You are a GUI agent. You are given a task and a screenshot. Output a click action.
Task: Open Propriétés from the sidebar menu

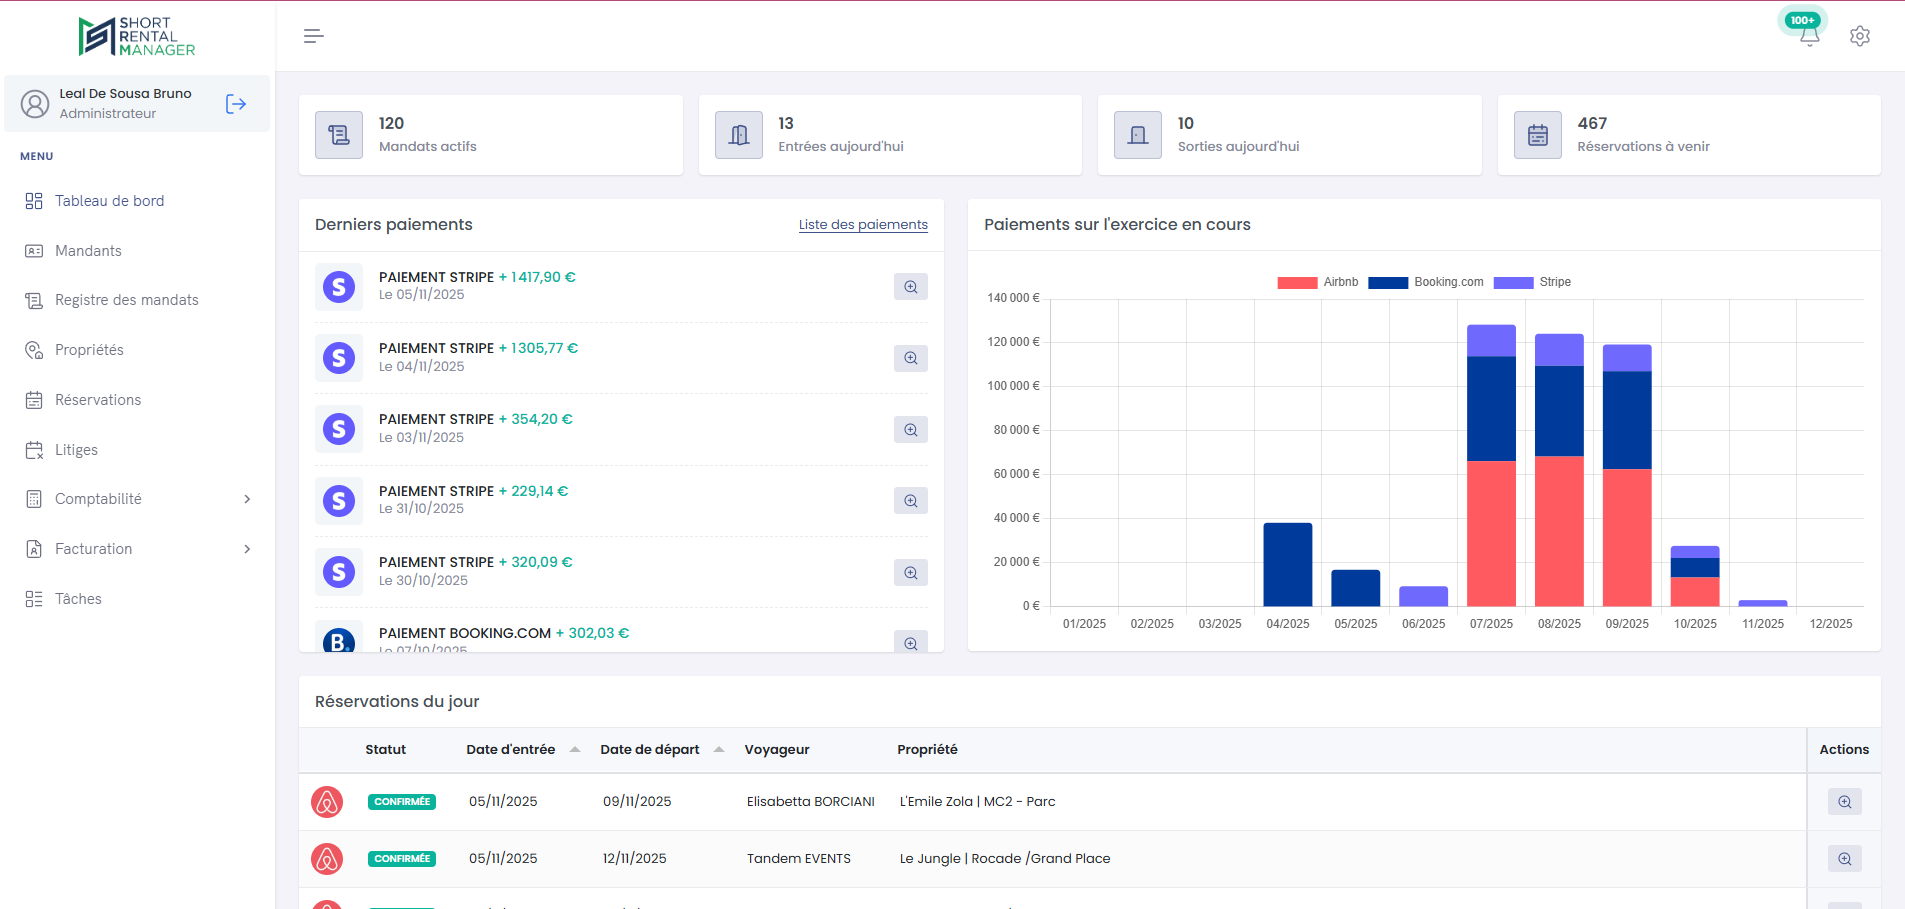point(89,350)
